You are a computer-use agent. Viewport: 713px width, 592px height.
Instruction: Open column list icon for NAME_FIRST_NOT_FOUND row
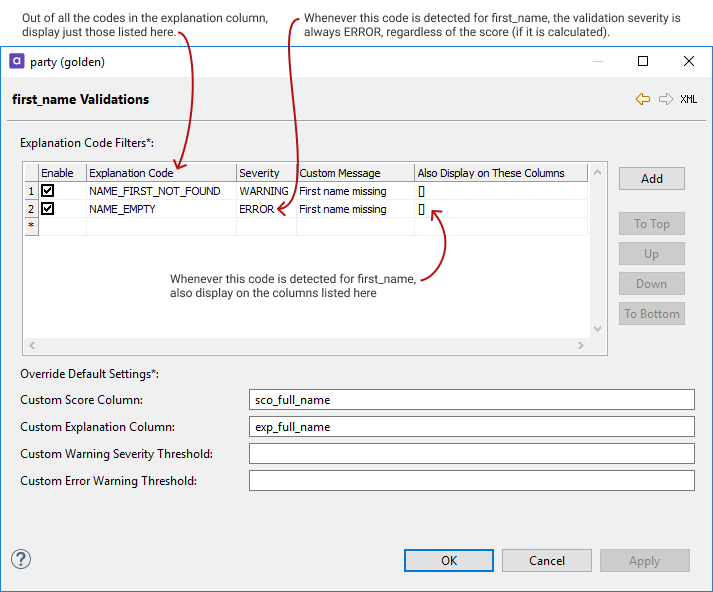[x=421, y=191]
